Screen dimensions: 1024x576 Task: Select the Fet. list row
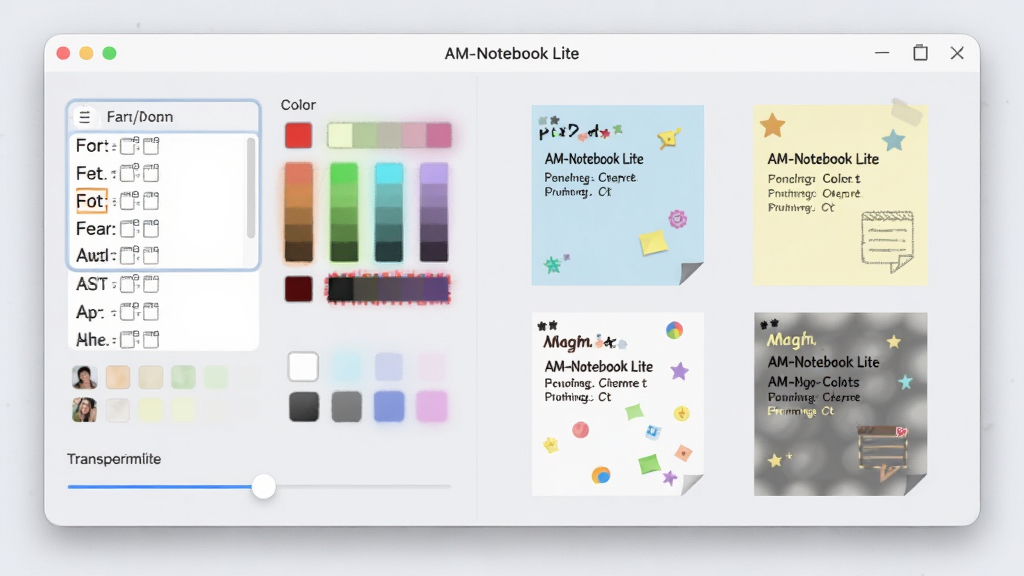pos(157,173)
